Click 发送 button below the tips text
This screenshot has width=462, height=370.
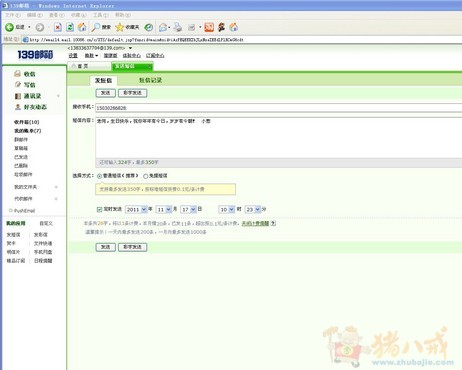106,247
